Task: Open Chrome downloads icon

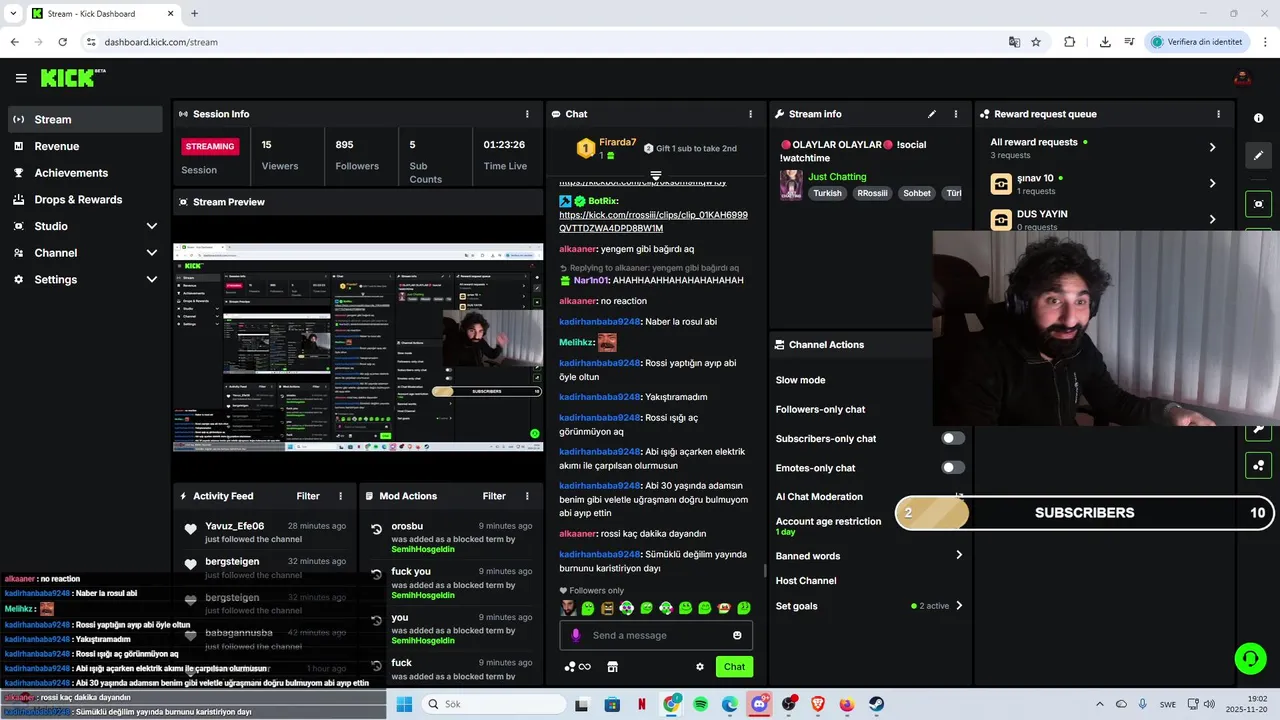Action: point(1105,42)
